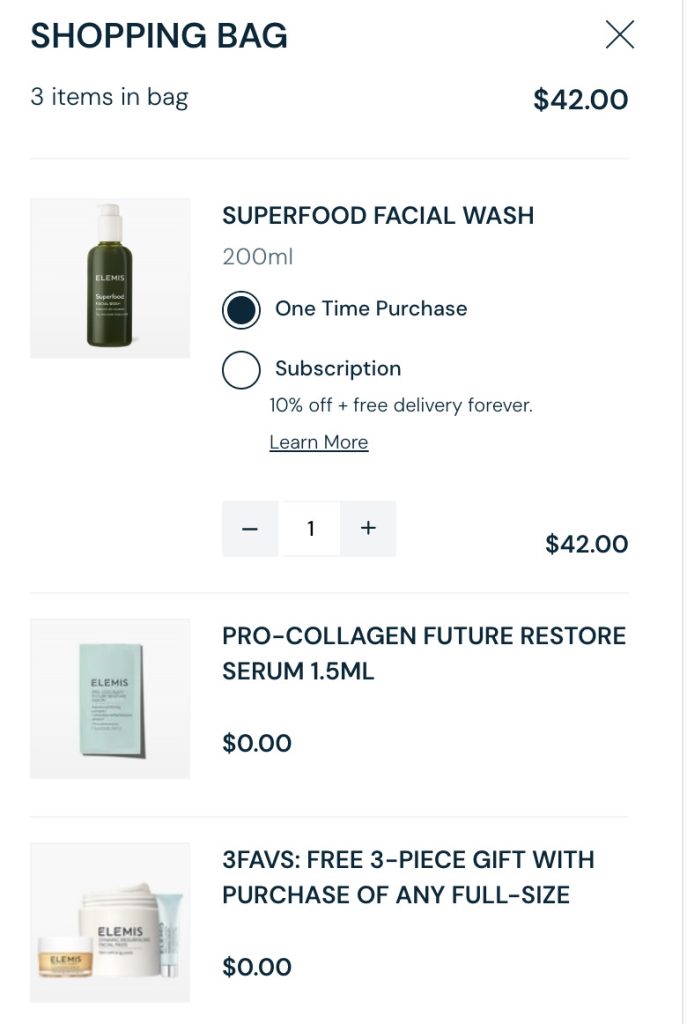The height and width of the screenshot is (1024, 687).
Task: Click the 3FAVS gift $0.00 price
Action: (257, 967)
